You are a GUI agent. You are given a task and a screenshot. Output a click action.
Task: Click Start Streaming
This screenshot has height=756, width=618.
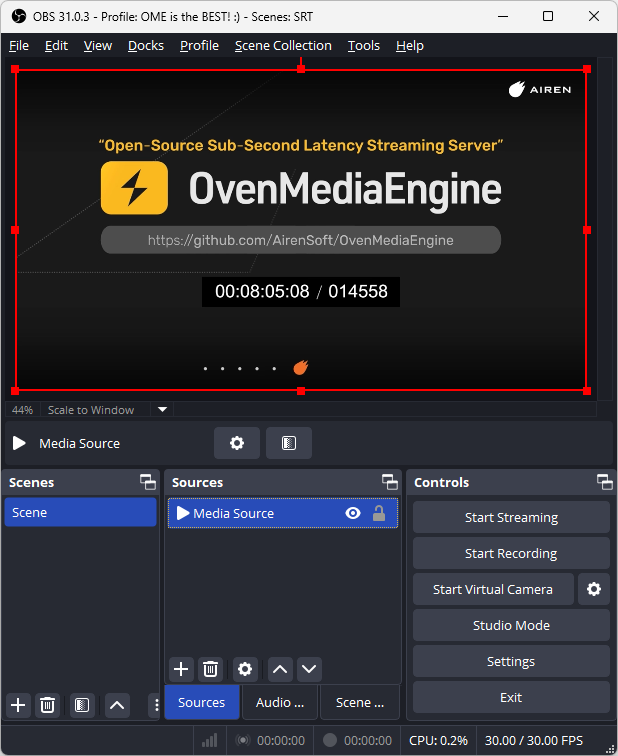pos(511,517)
